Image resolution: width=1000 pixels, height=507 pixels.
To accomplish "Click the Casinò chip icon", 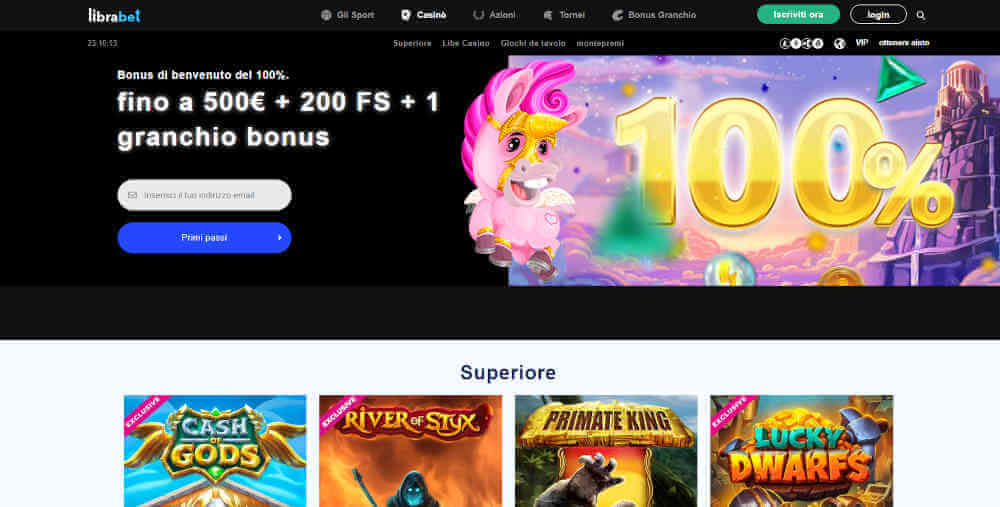I will coord(406,15).
